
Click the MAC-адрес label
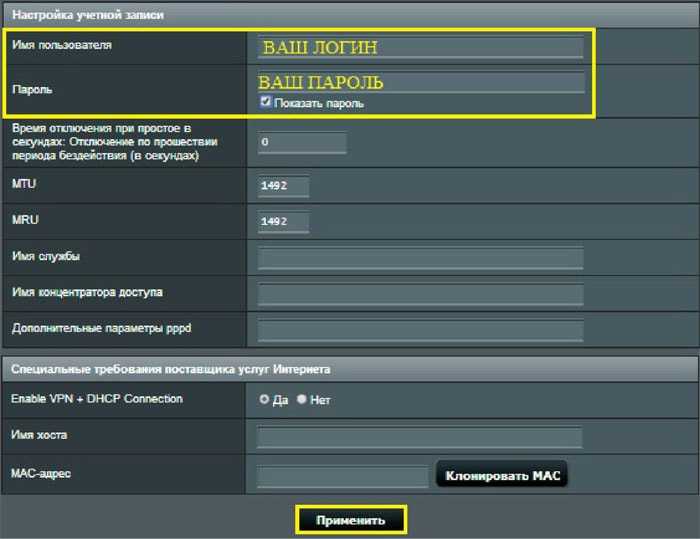(x=41, y=473)
